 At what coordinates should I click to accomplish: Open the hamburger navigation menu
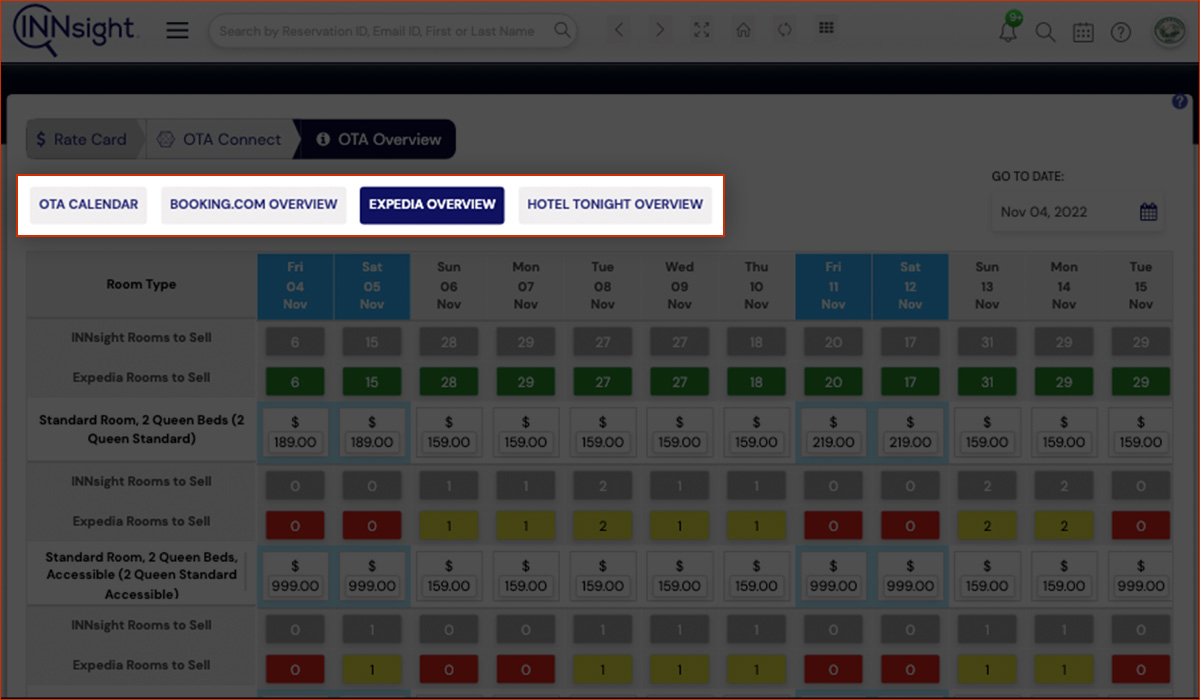pos(177,30)
